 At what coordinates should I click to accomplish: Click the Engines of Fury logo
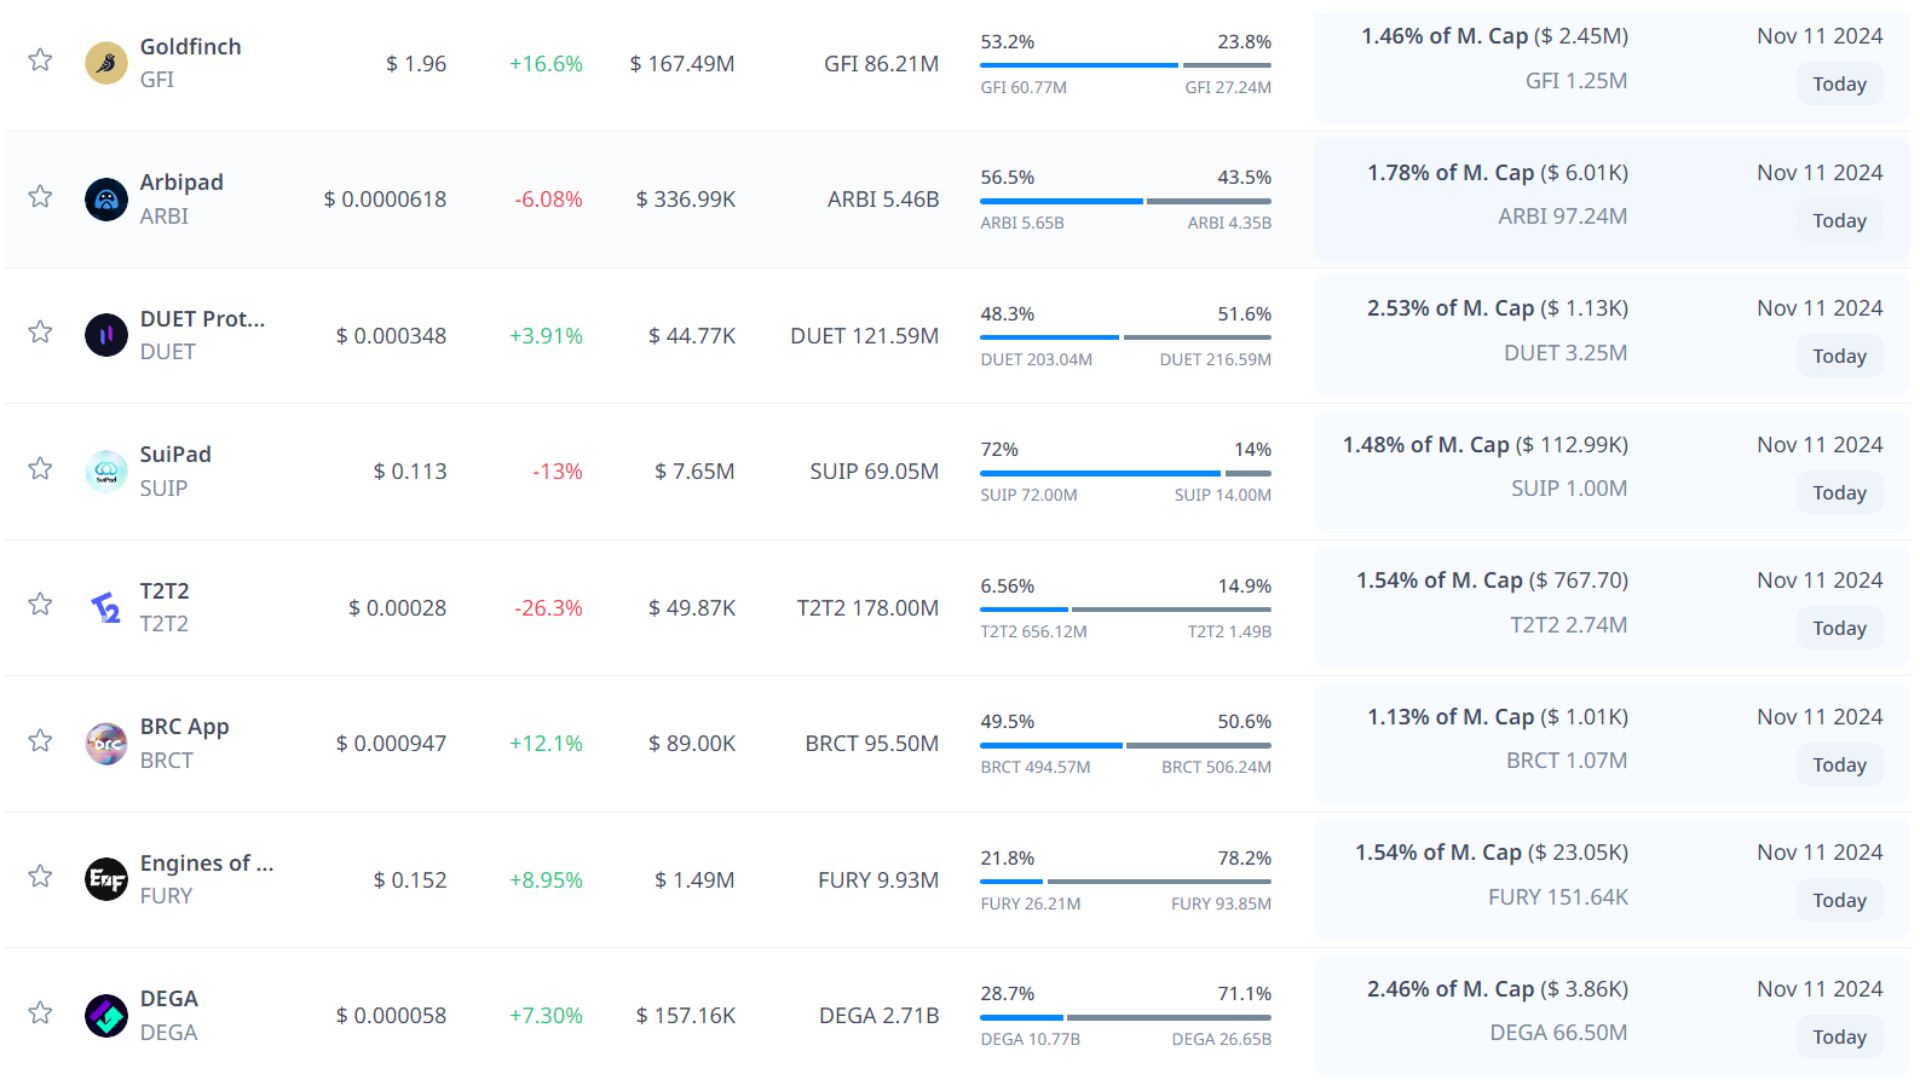tap(106, 879)
